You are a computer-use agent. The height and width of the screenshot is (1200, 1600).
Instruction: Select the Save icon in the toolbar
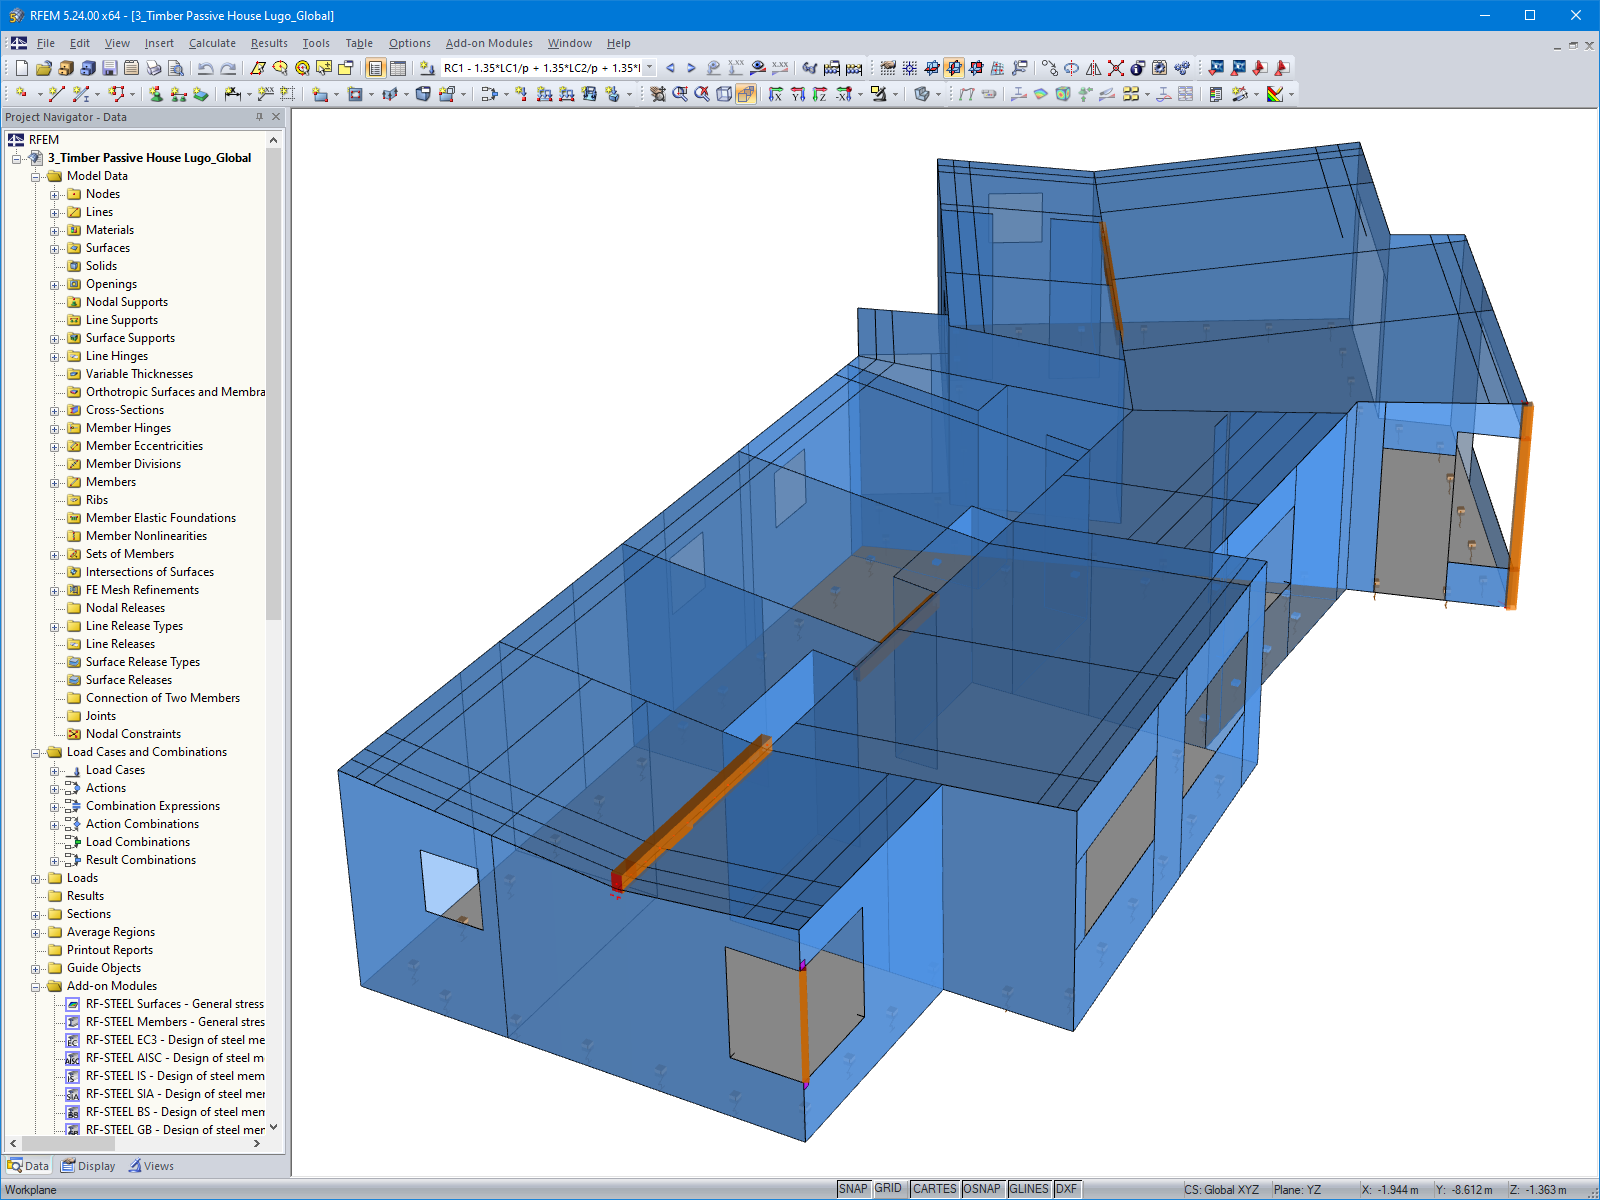coord(108,67)
